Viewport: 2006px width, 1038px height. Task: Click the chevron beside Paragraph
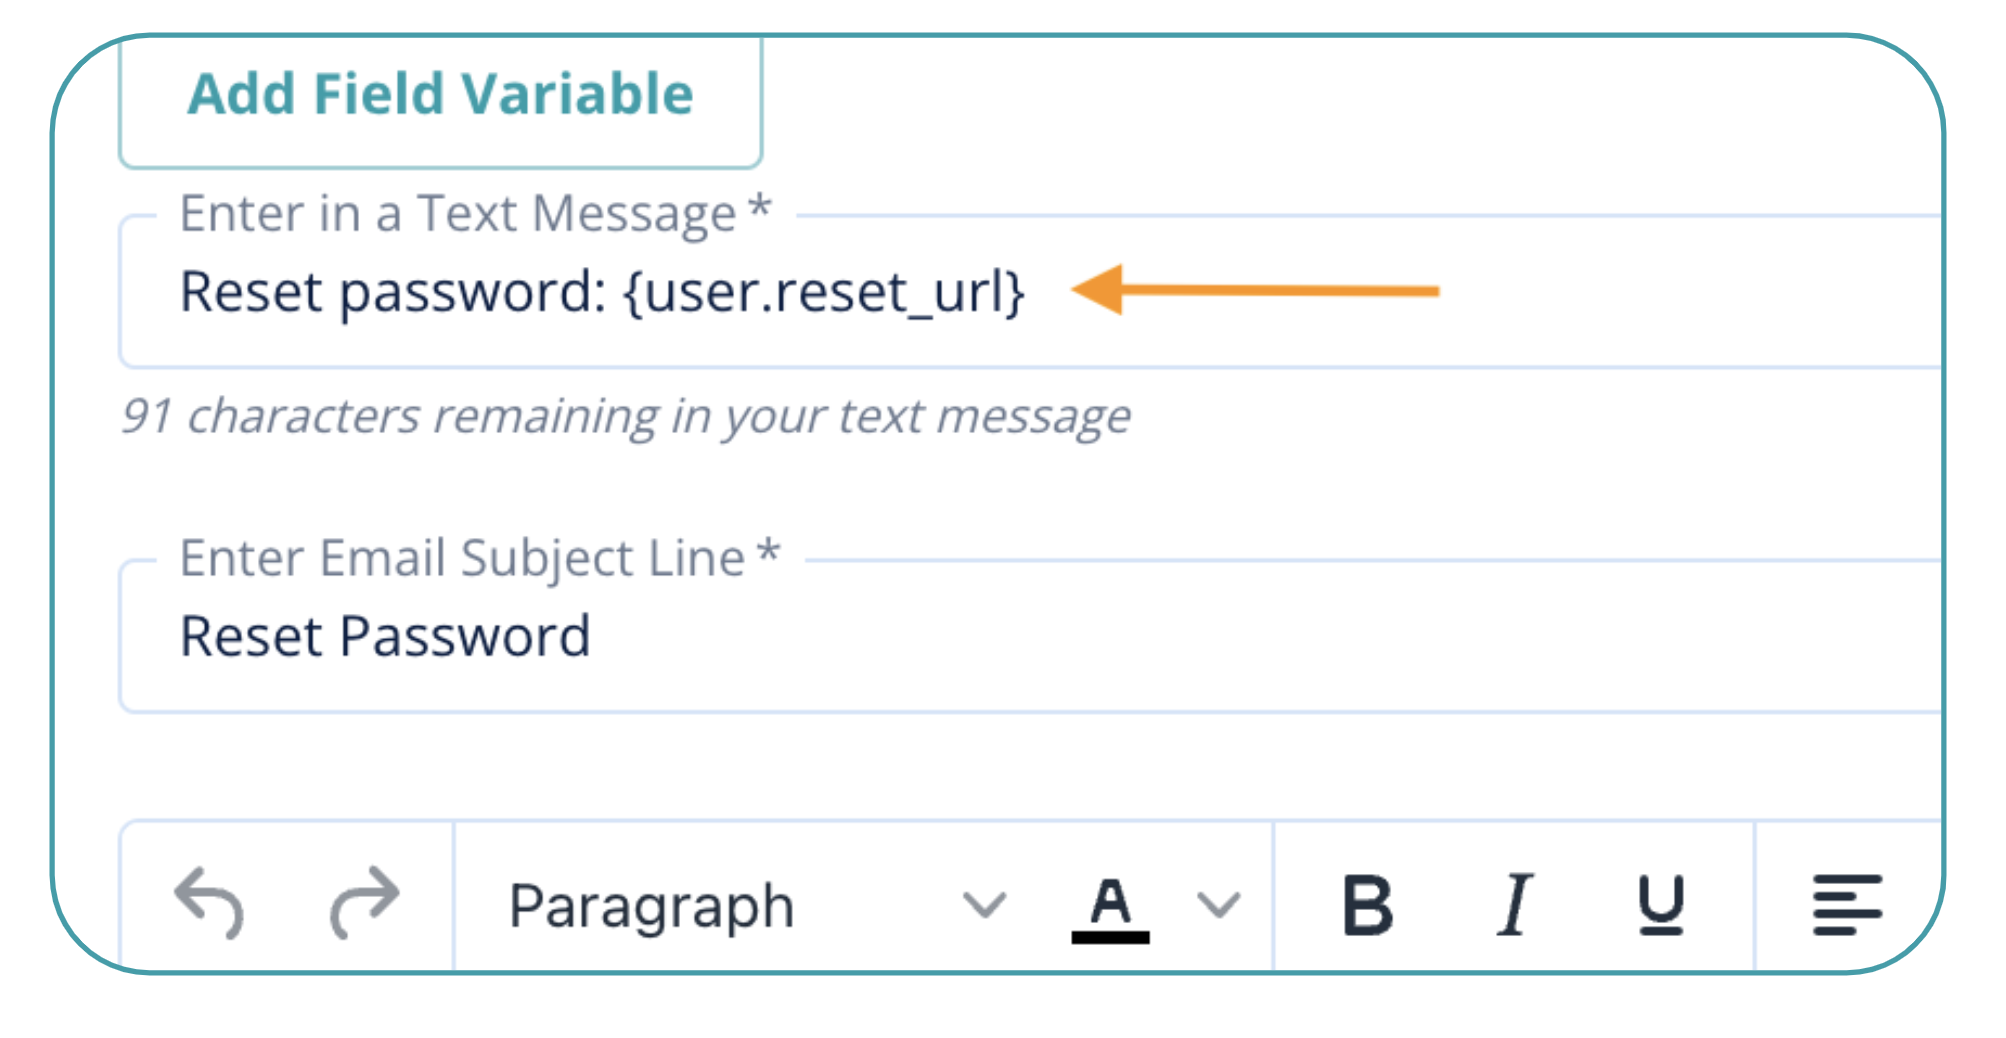[x=984, y=906]
